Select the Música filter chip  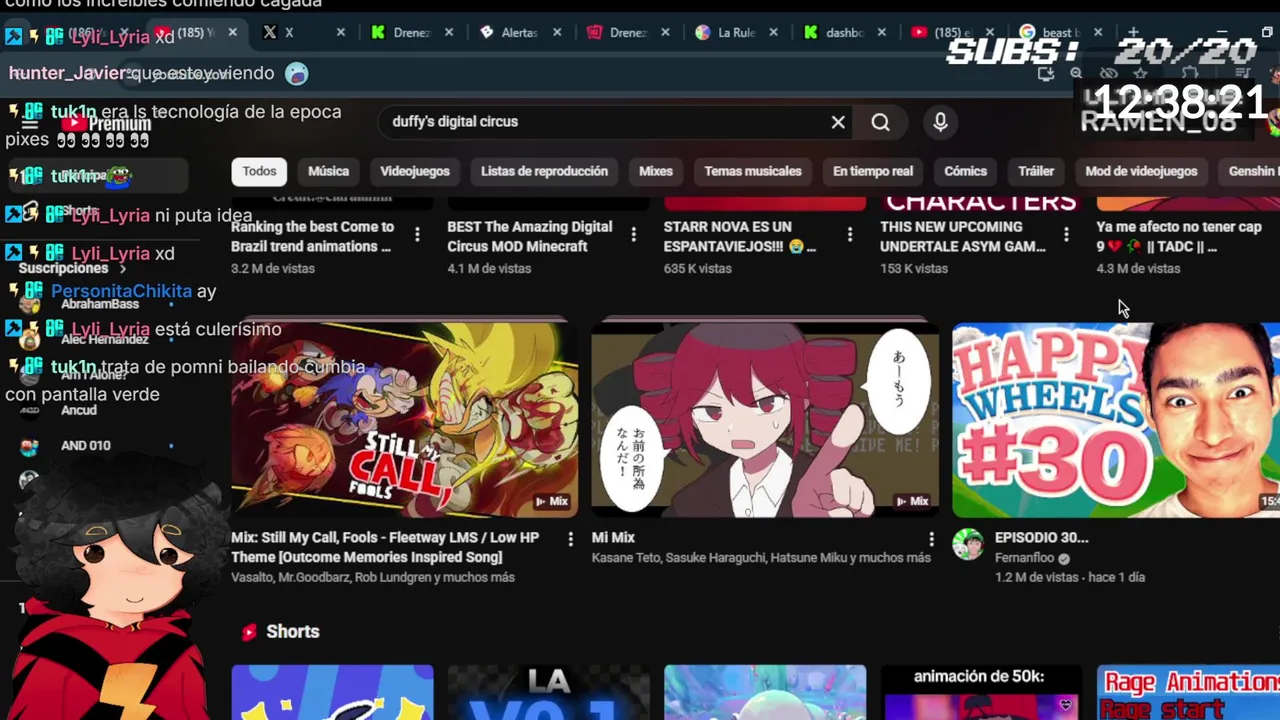(x=328, y=171)
